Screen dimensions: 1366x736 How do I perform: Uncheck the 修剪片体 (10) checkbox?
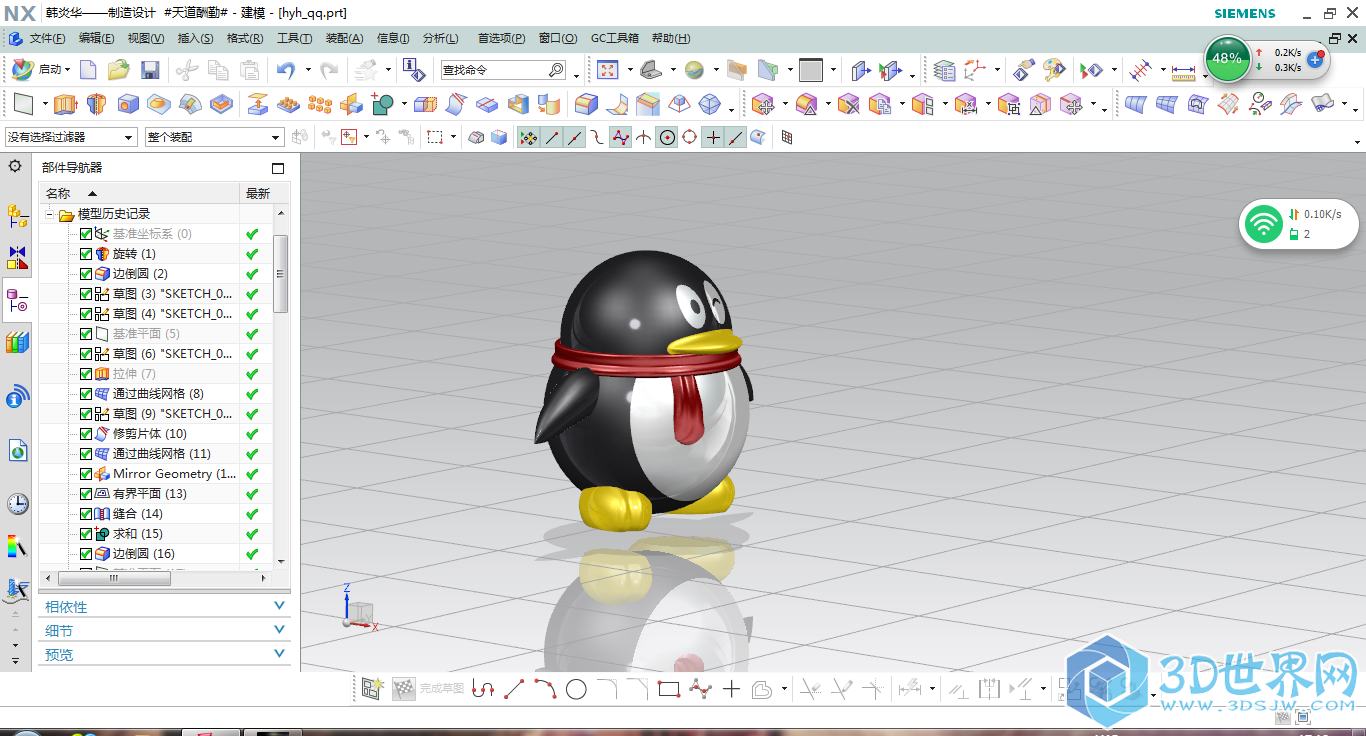(x=86, y=434)
